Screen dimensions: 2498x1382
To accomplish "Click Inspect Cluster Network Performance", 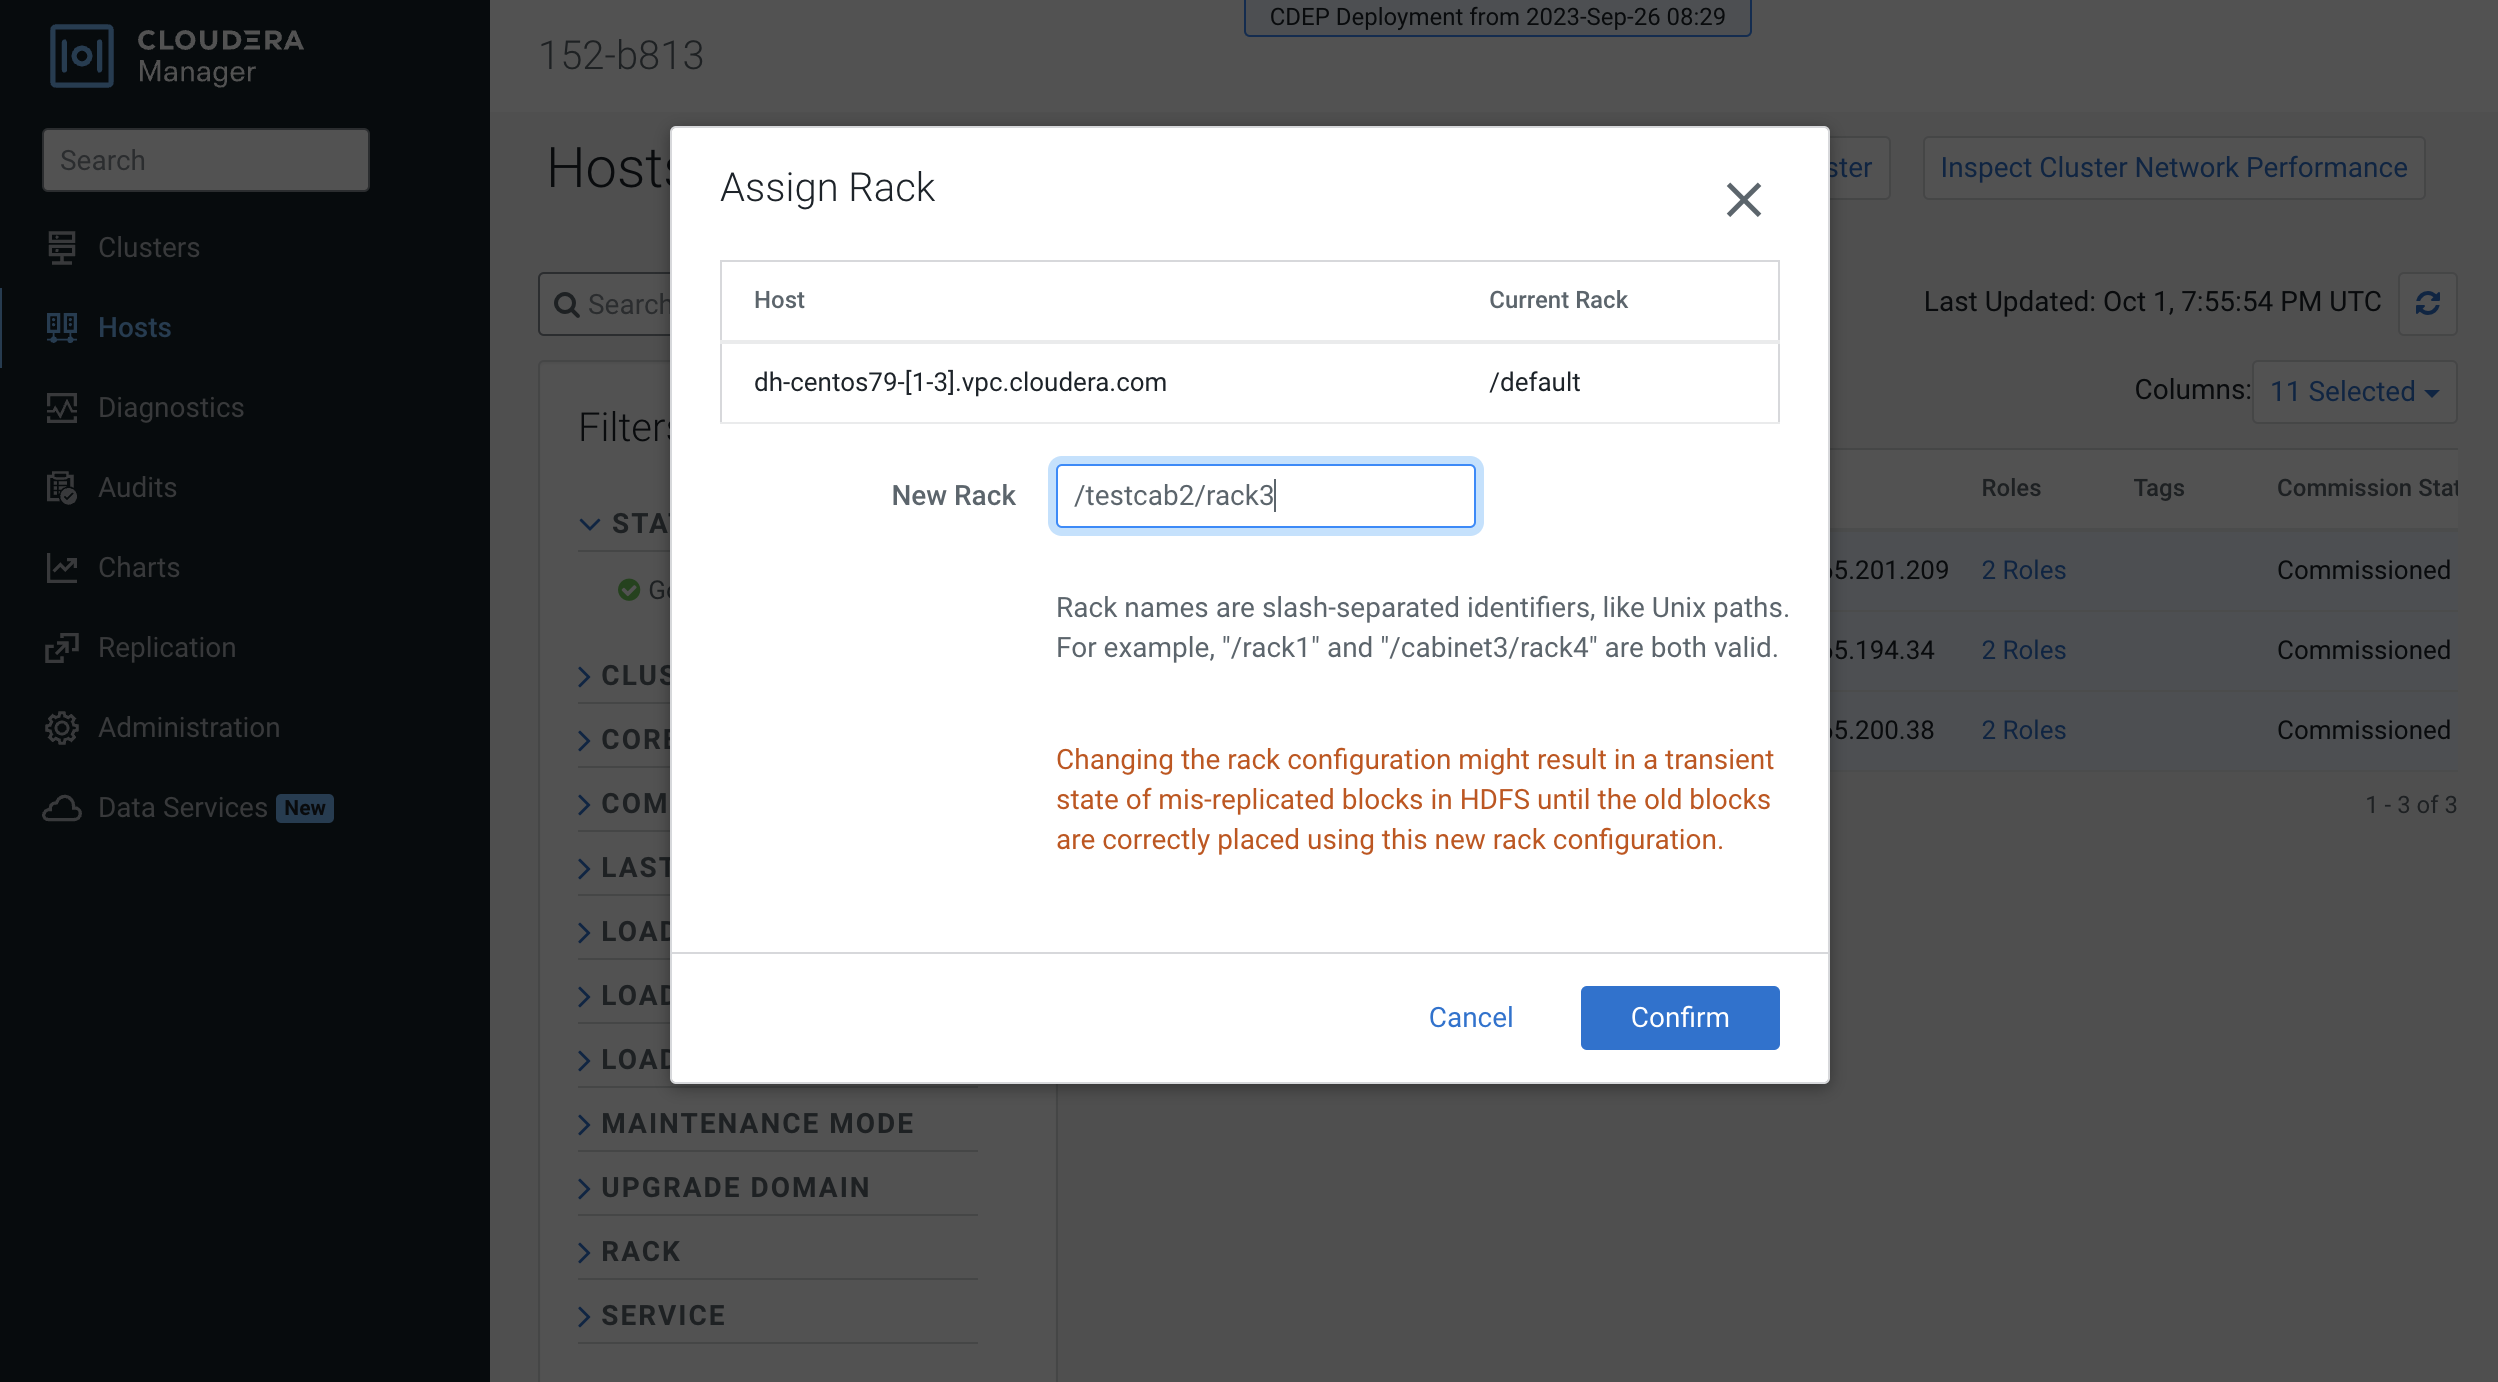I will click(x=2173, y=167).
